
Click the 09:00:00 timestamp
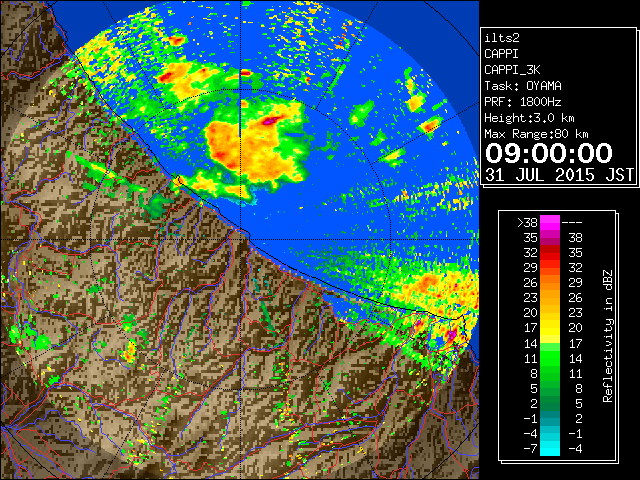(x=549, y=153)
